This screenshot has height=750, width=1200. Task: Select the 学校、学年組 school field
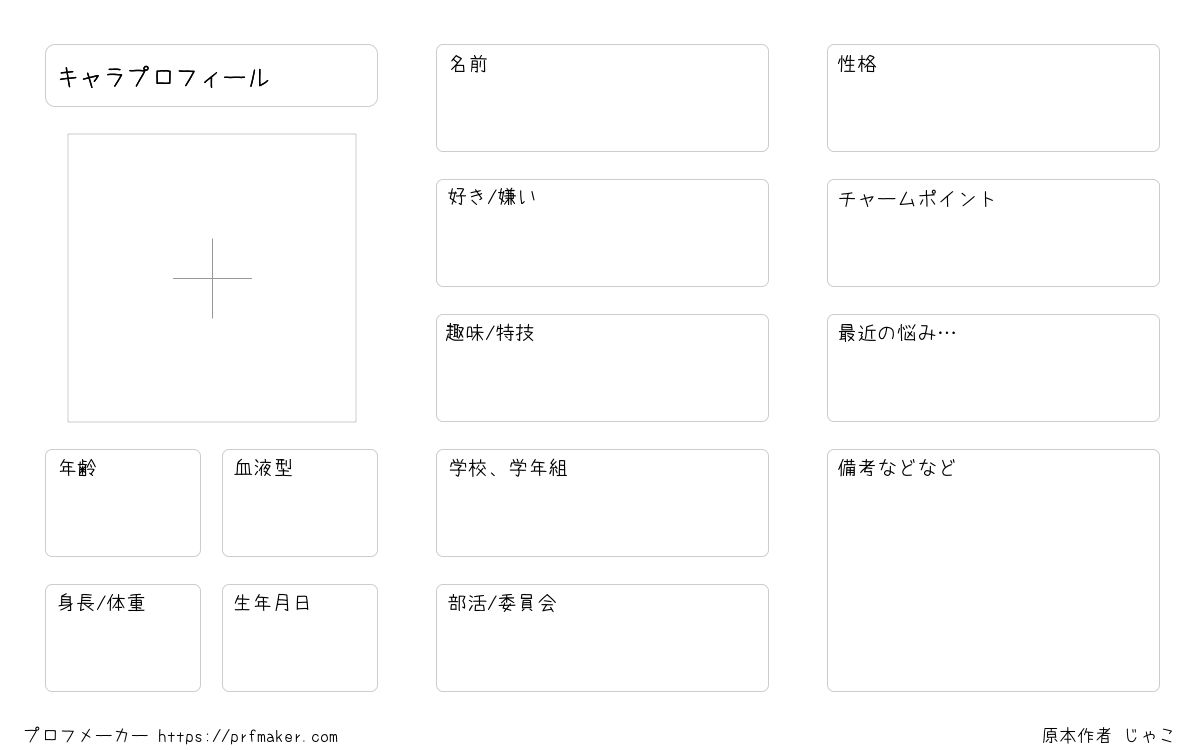(602, 503)
